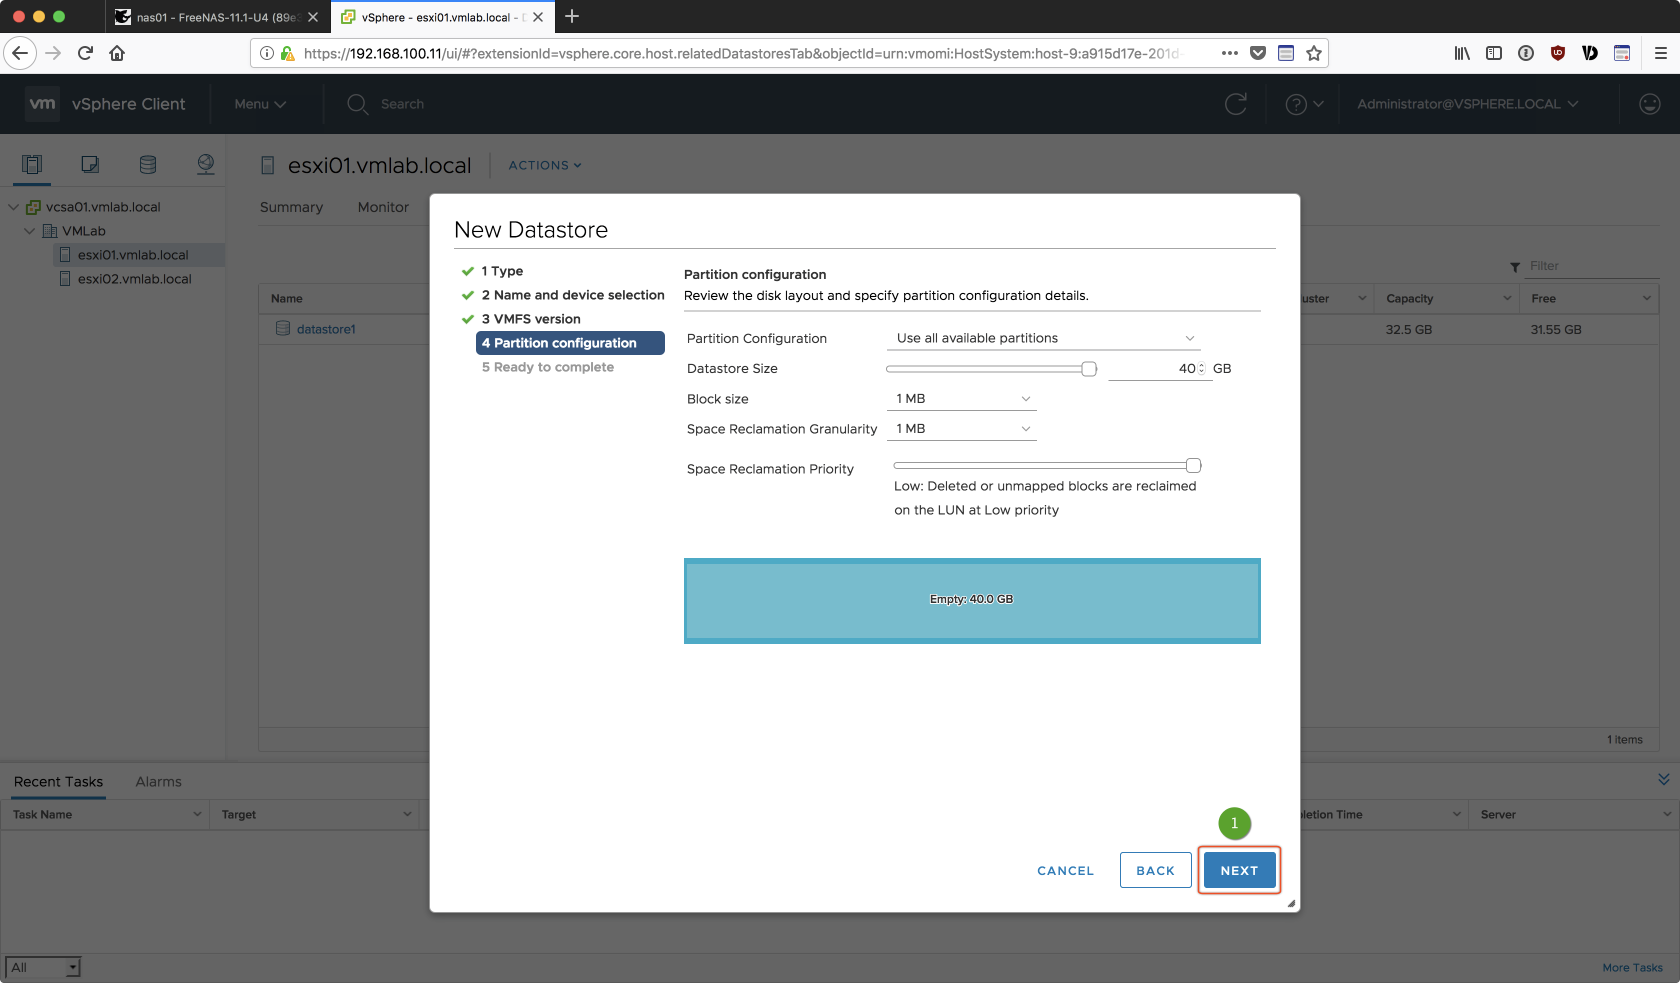Expand the Partition Configuration dropdown
The width and height of the screenshot is (1680, 983).
point(1045,338)
